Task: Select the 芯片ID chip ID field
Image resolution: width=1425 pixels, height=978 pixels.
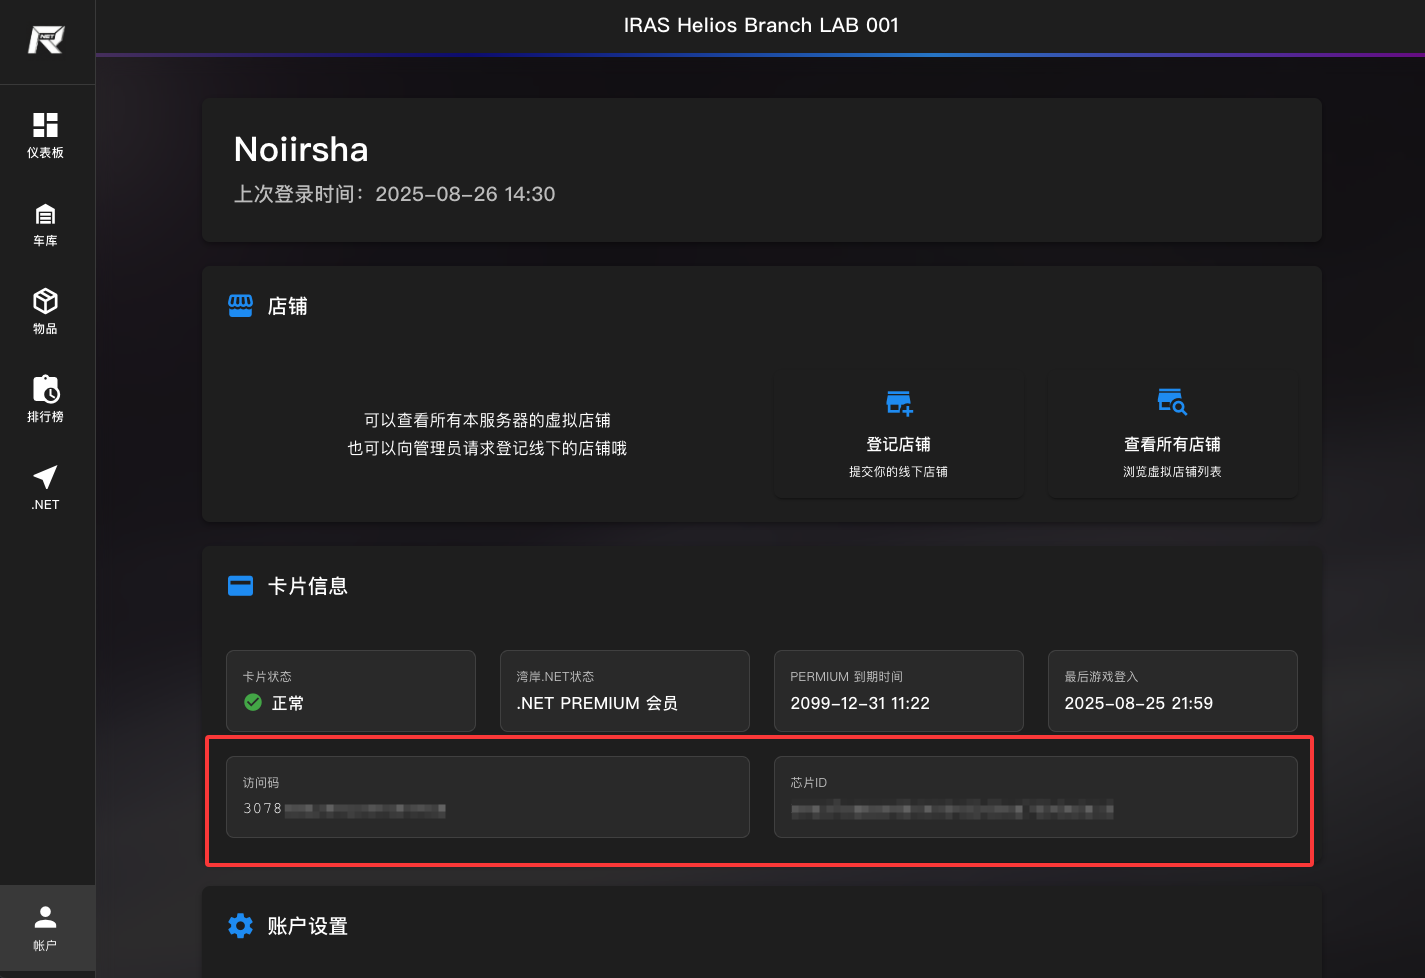Action: tap(1035, 797)
